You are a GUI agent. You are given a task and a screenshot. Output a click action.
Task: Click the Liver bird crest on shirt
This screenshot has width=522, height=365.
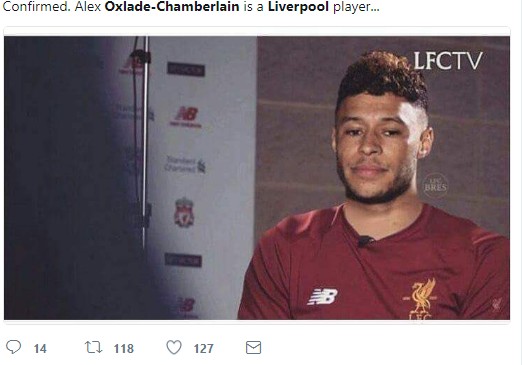point(421,298)
